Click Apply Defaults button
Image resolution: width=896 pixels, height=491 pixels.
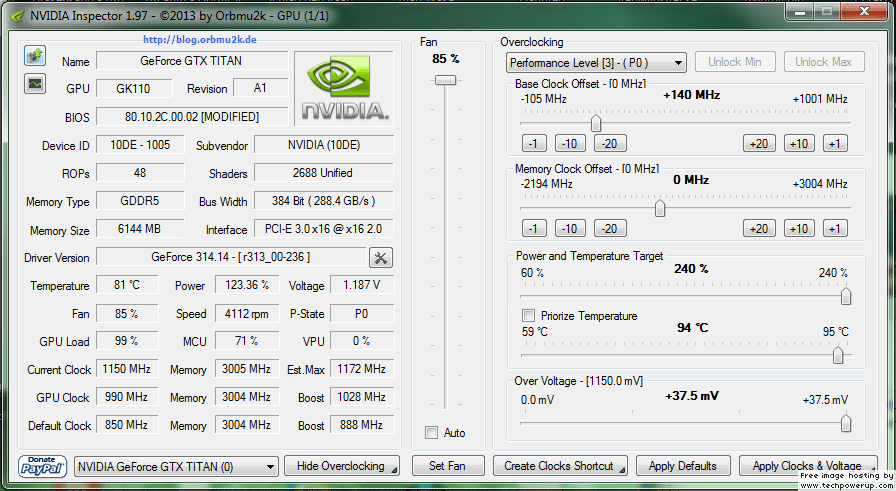[x=683, y=466]
